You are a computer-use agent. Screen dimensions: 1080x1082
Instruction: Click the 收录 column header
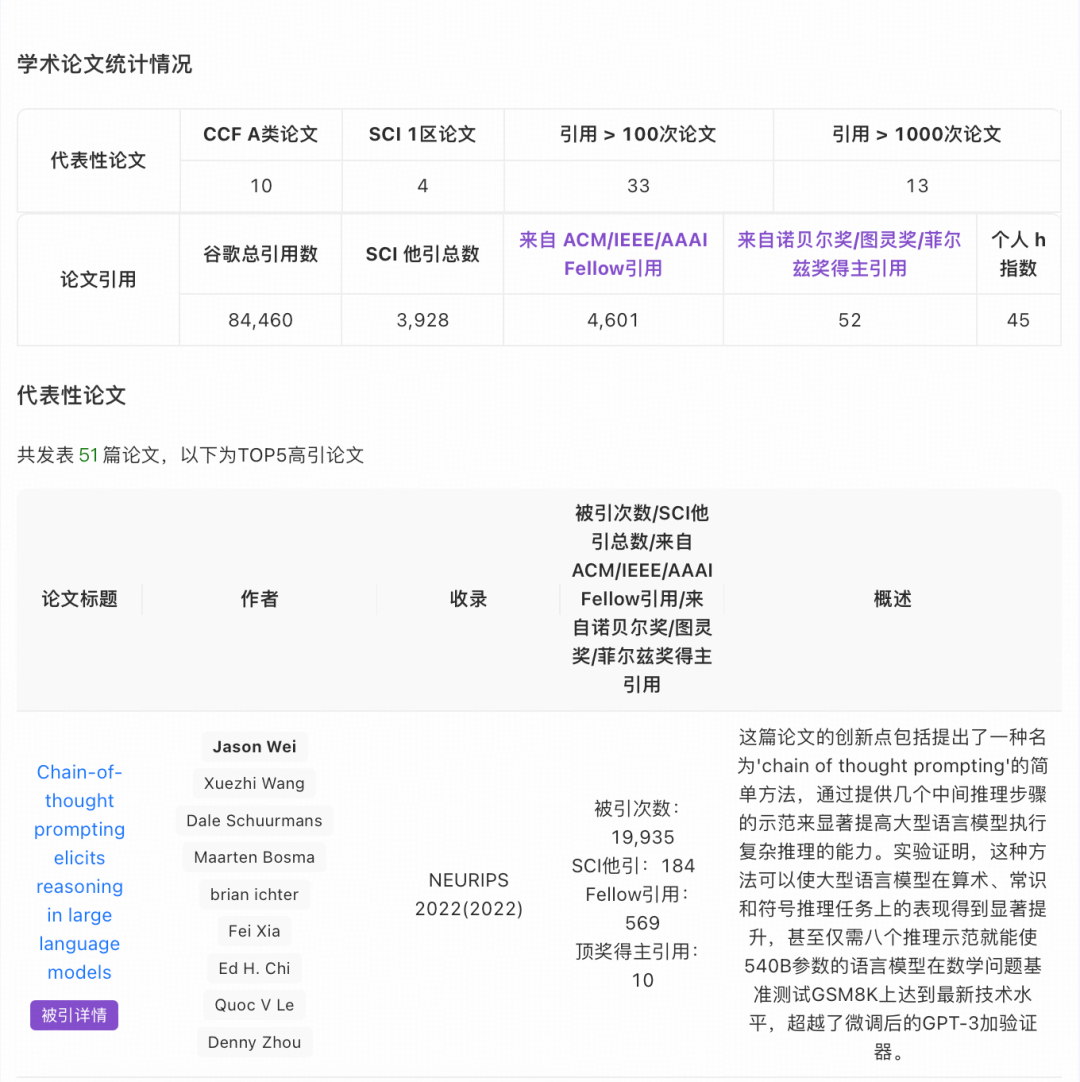point(468,599)
